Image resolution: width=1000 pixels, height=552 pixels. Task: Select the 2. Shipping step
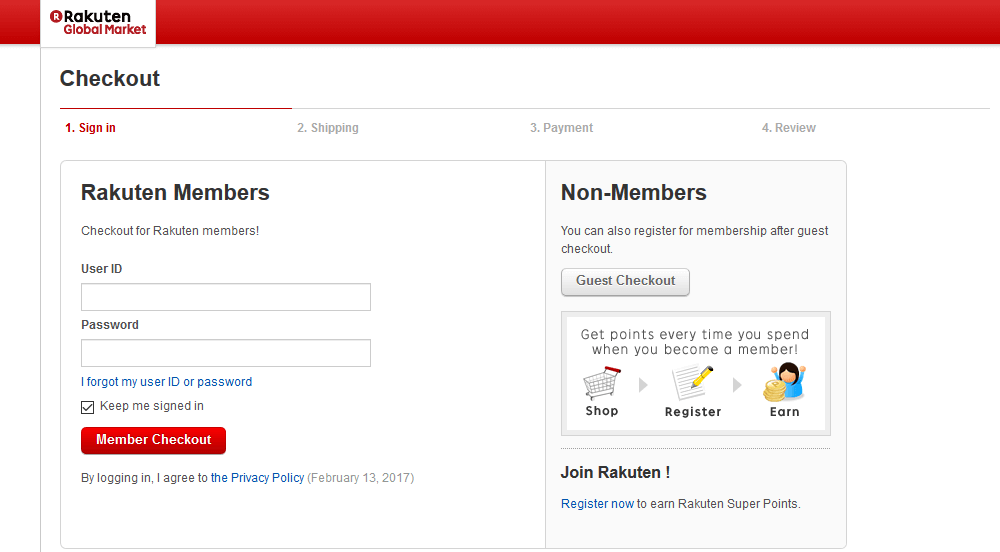tap(328, 127)
